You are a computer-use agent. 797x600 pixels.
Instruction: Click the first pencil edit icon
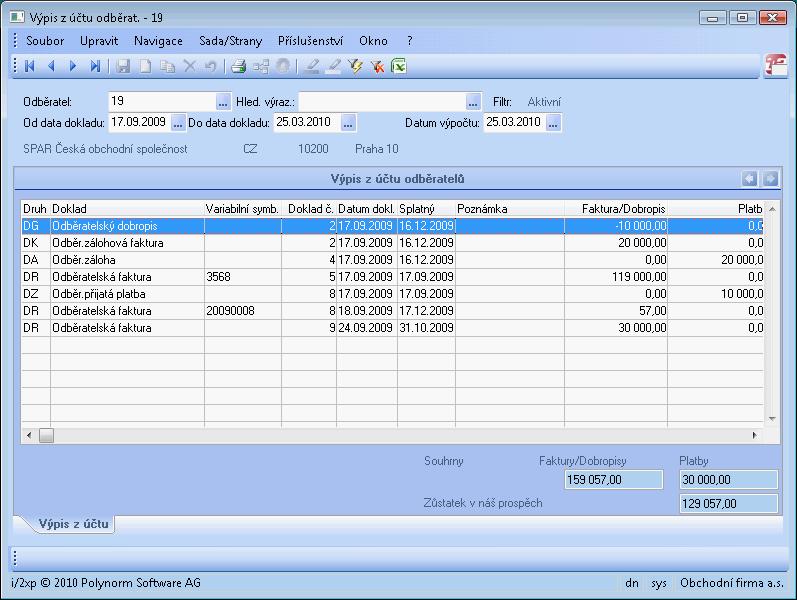click(x=312, y=66)
